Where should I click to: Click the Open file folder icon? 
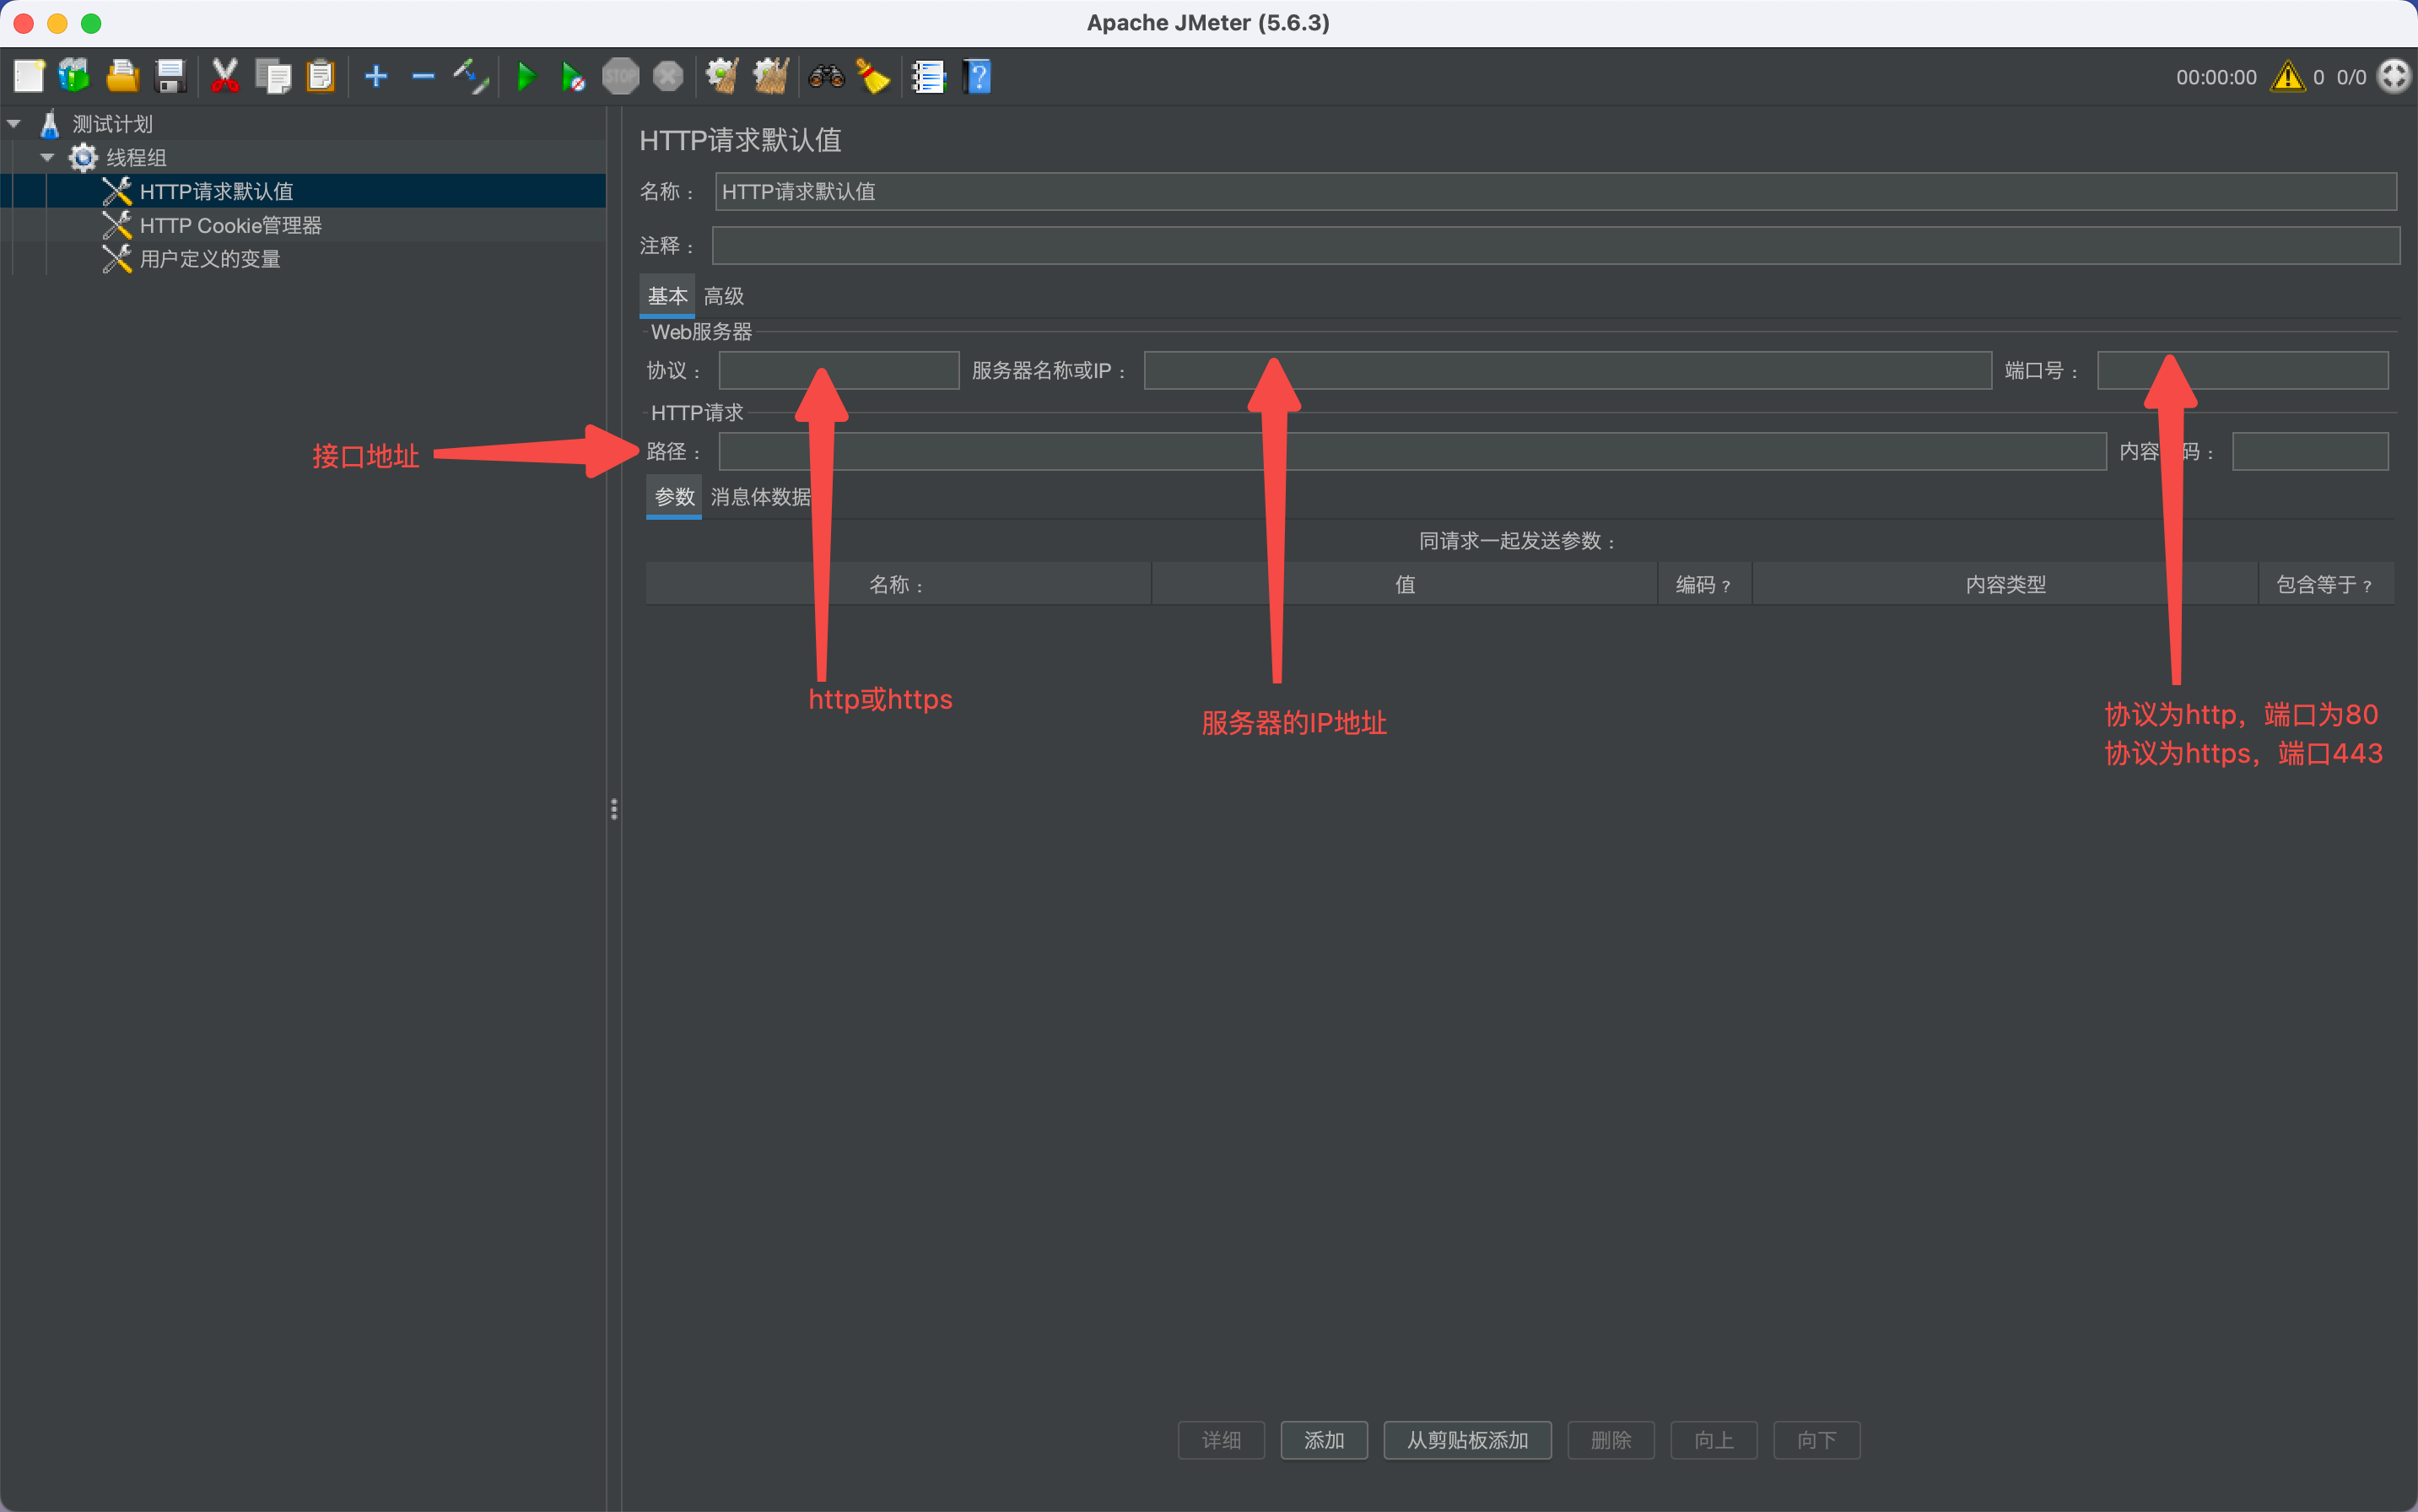pyautogui.click(x=122, y=76)
